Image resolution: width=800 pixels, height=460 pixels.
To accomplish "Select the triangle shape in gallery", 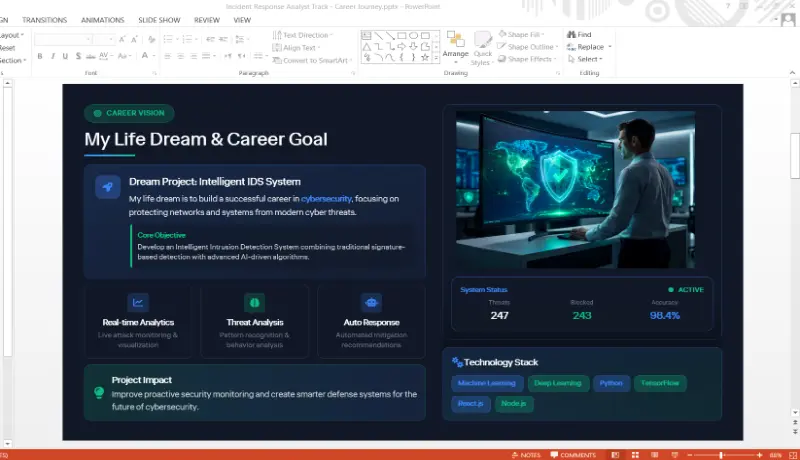I will [366, 47].
